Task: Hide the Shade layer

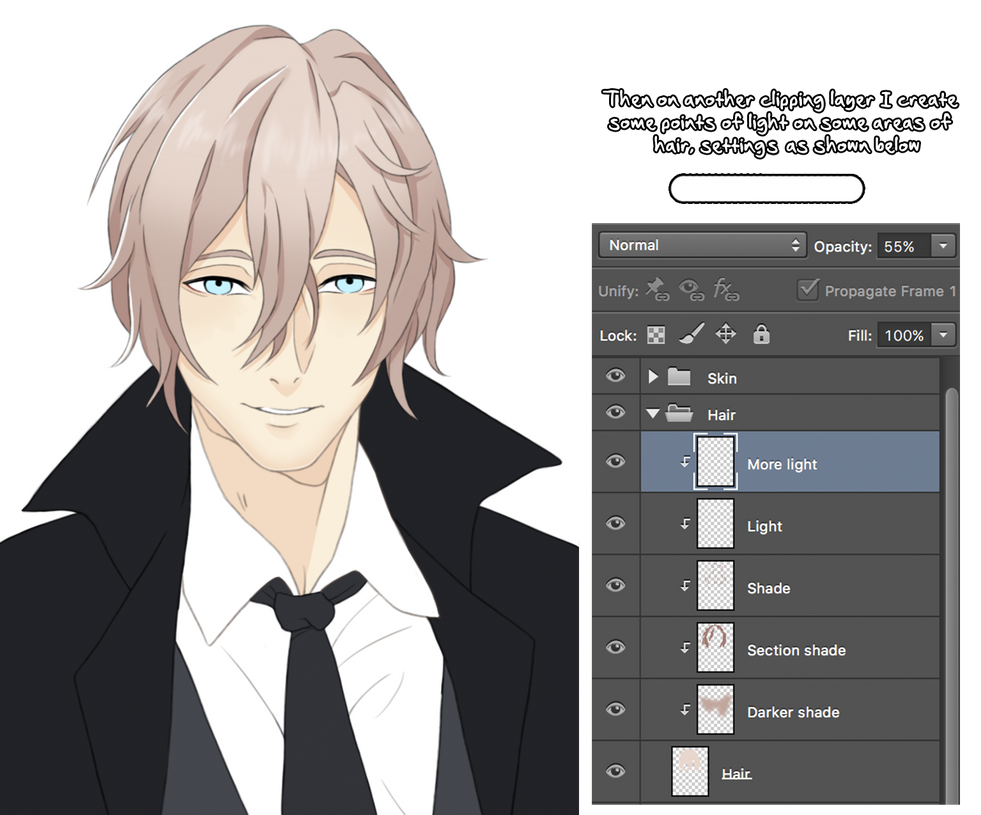Action: 616,585
